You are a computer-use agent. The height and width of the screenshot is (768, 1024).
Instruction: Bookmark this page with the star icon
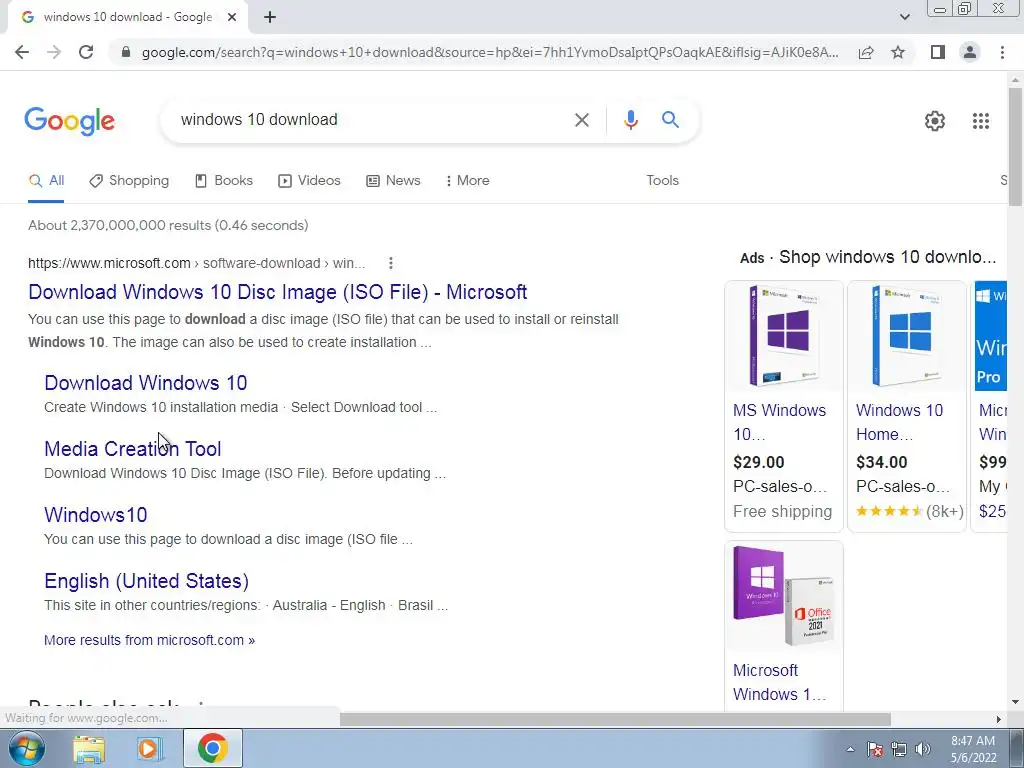coord(898,52)
